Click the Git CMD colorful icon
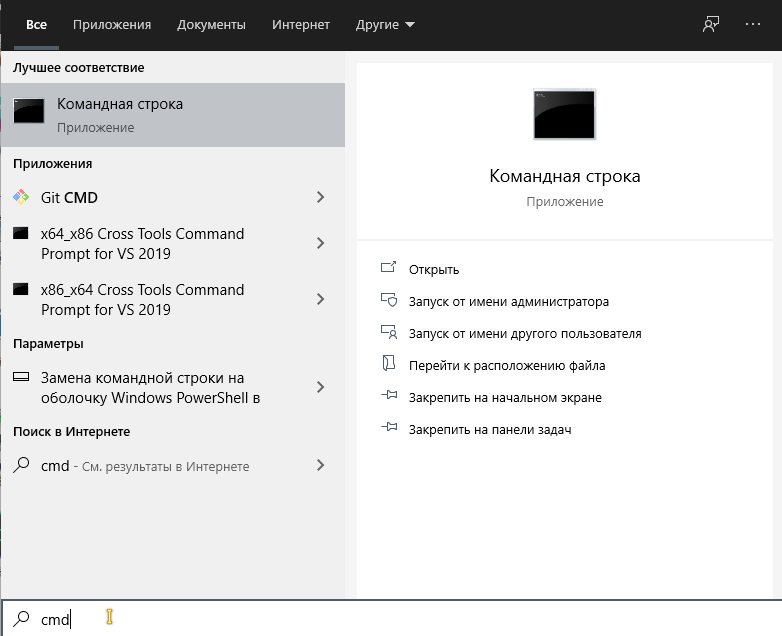This screenshot has height=636, width=782. [21, 197]
